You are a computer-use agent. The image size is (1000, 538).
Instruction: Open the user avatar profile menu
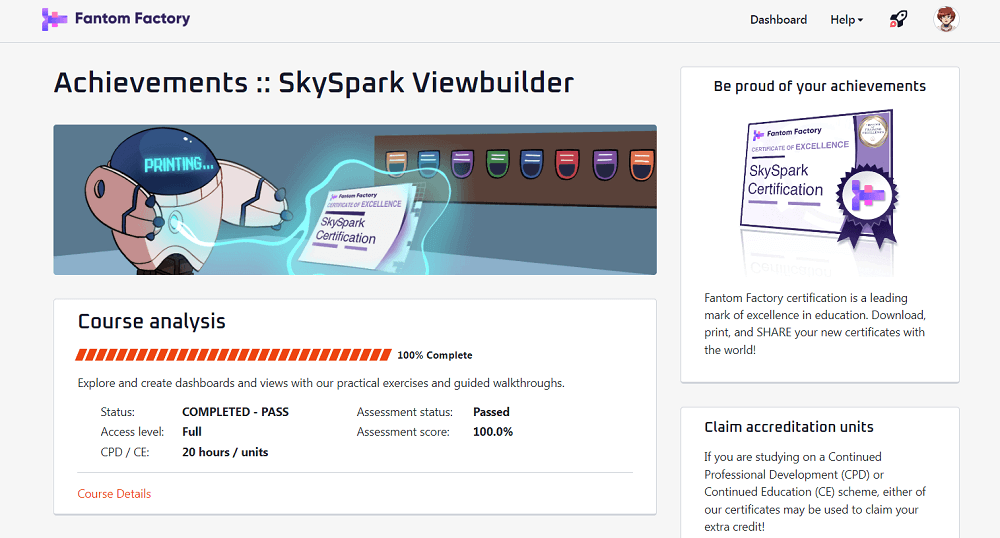coord(946,19)
